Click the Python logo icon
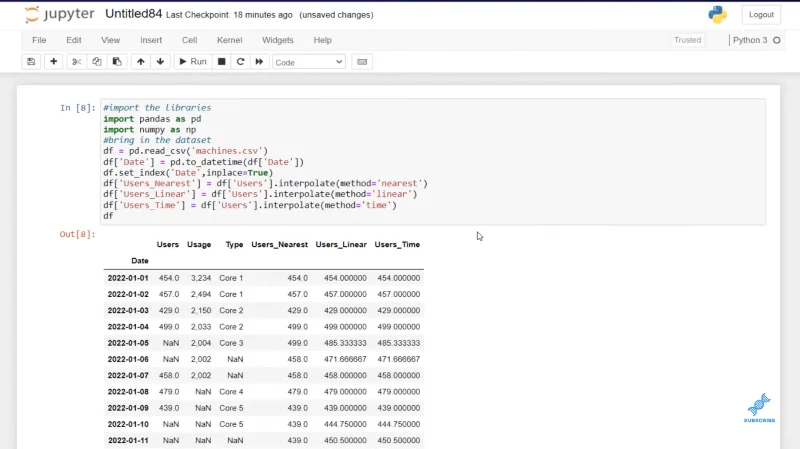The height and width of the screenshot is (449, 800). click(x=717, y=14)
